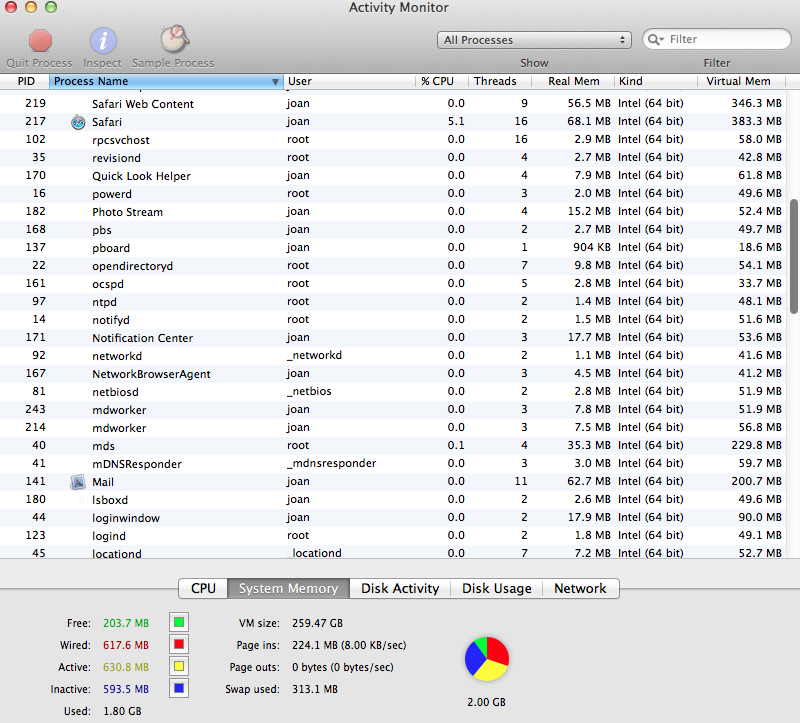
Task: Click the 259.47 GB VM size value
Action: tap(317, 623)
